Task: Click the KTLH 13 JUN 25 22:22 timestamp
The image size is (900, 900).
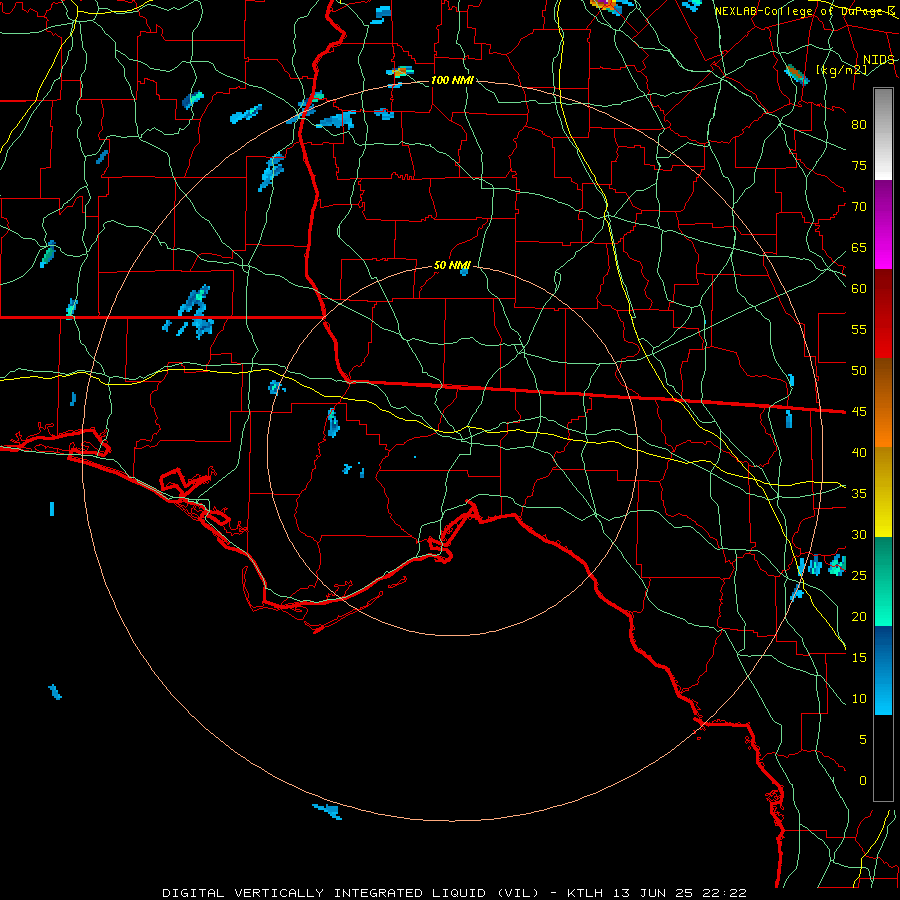Action: [x=656, y=893]
